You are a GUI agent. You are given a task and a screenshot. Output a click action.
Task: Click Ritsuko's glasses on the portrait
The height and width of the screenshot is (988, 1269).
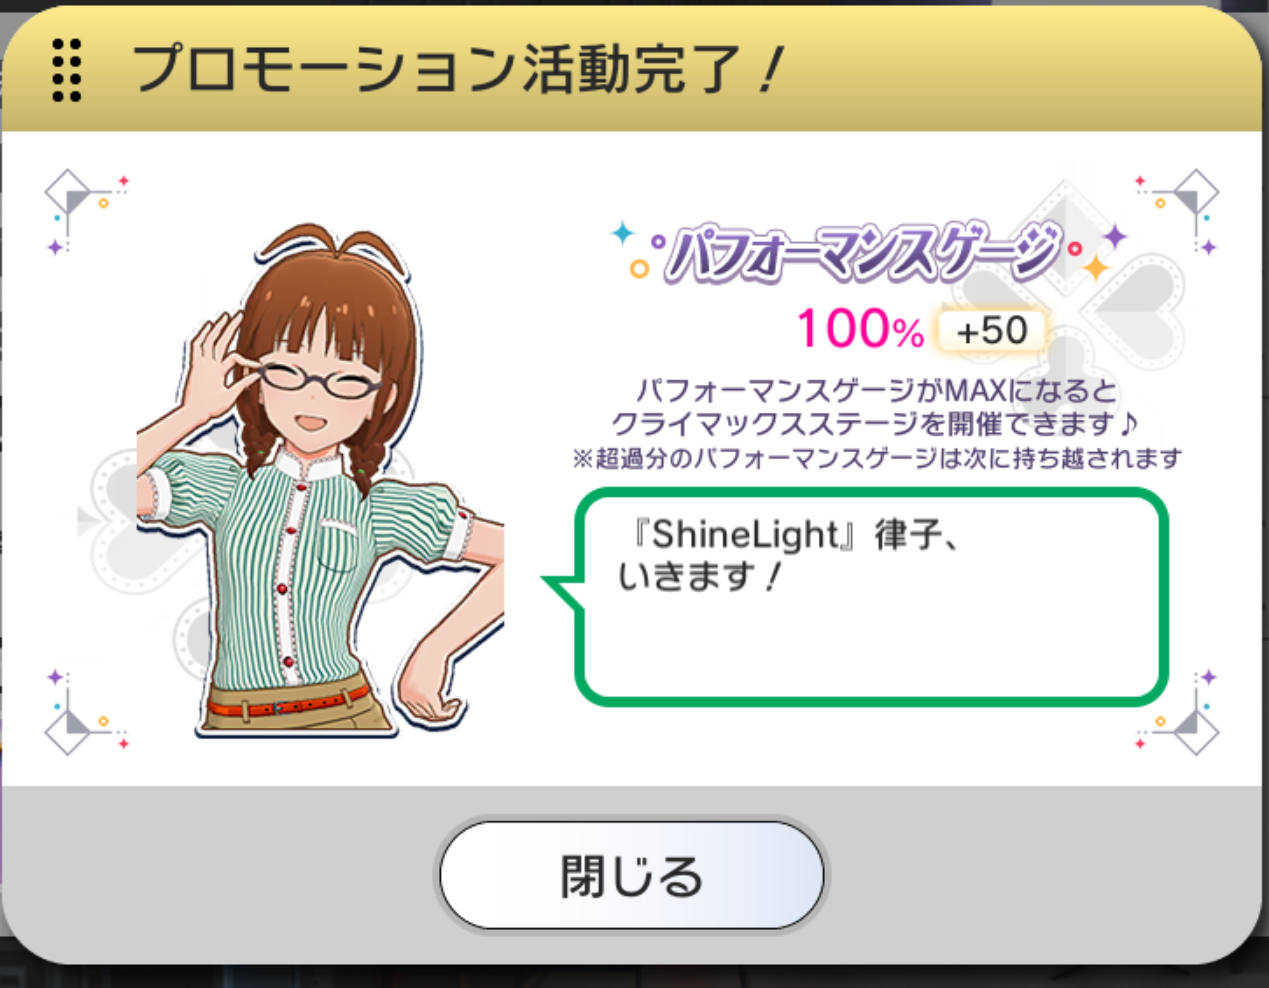click(x=319, y=381)
